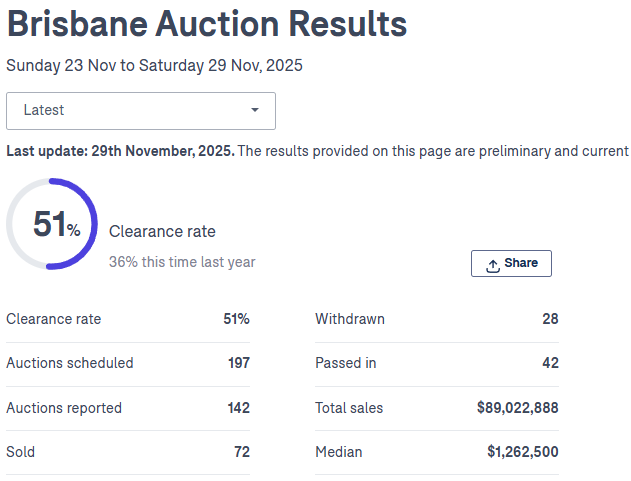This screenshot has width=631, height=481.
Task: Click the Clearance rate label beside the ring
Action: coord(162,231)
